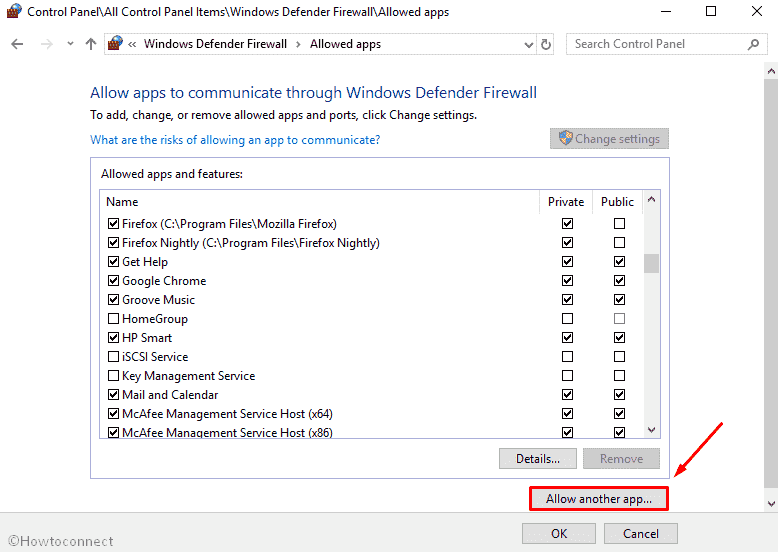The image size is (778, 552).
Task: Click list scrollbar up arrow
Action: pos(651,199)
